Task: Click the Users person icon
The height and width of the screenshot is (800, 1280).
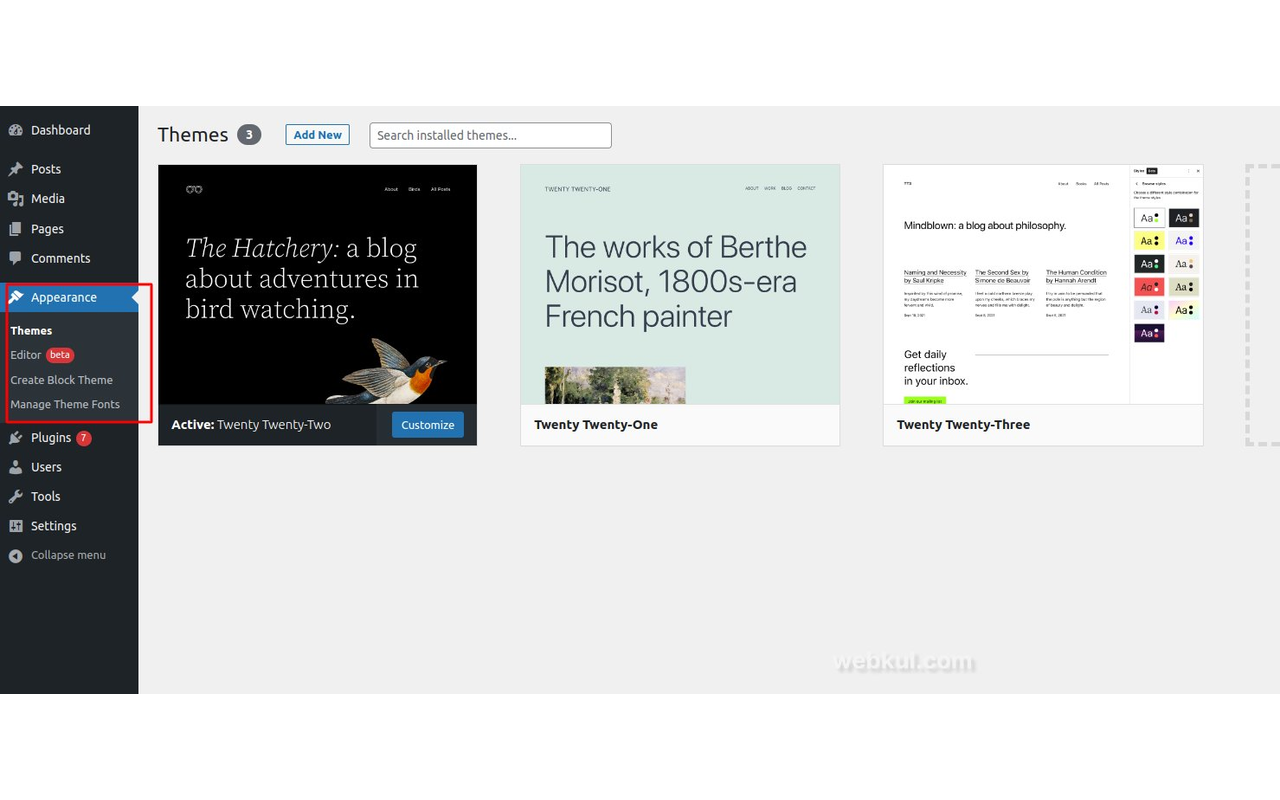Action: tap(15, 467)
